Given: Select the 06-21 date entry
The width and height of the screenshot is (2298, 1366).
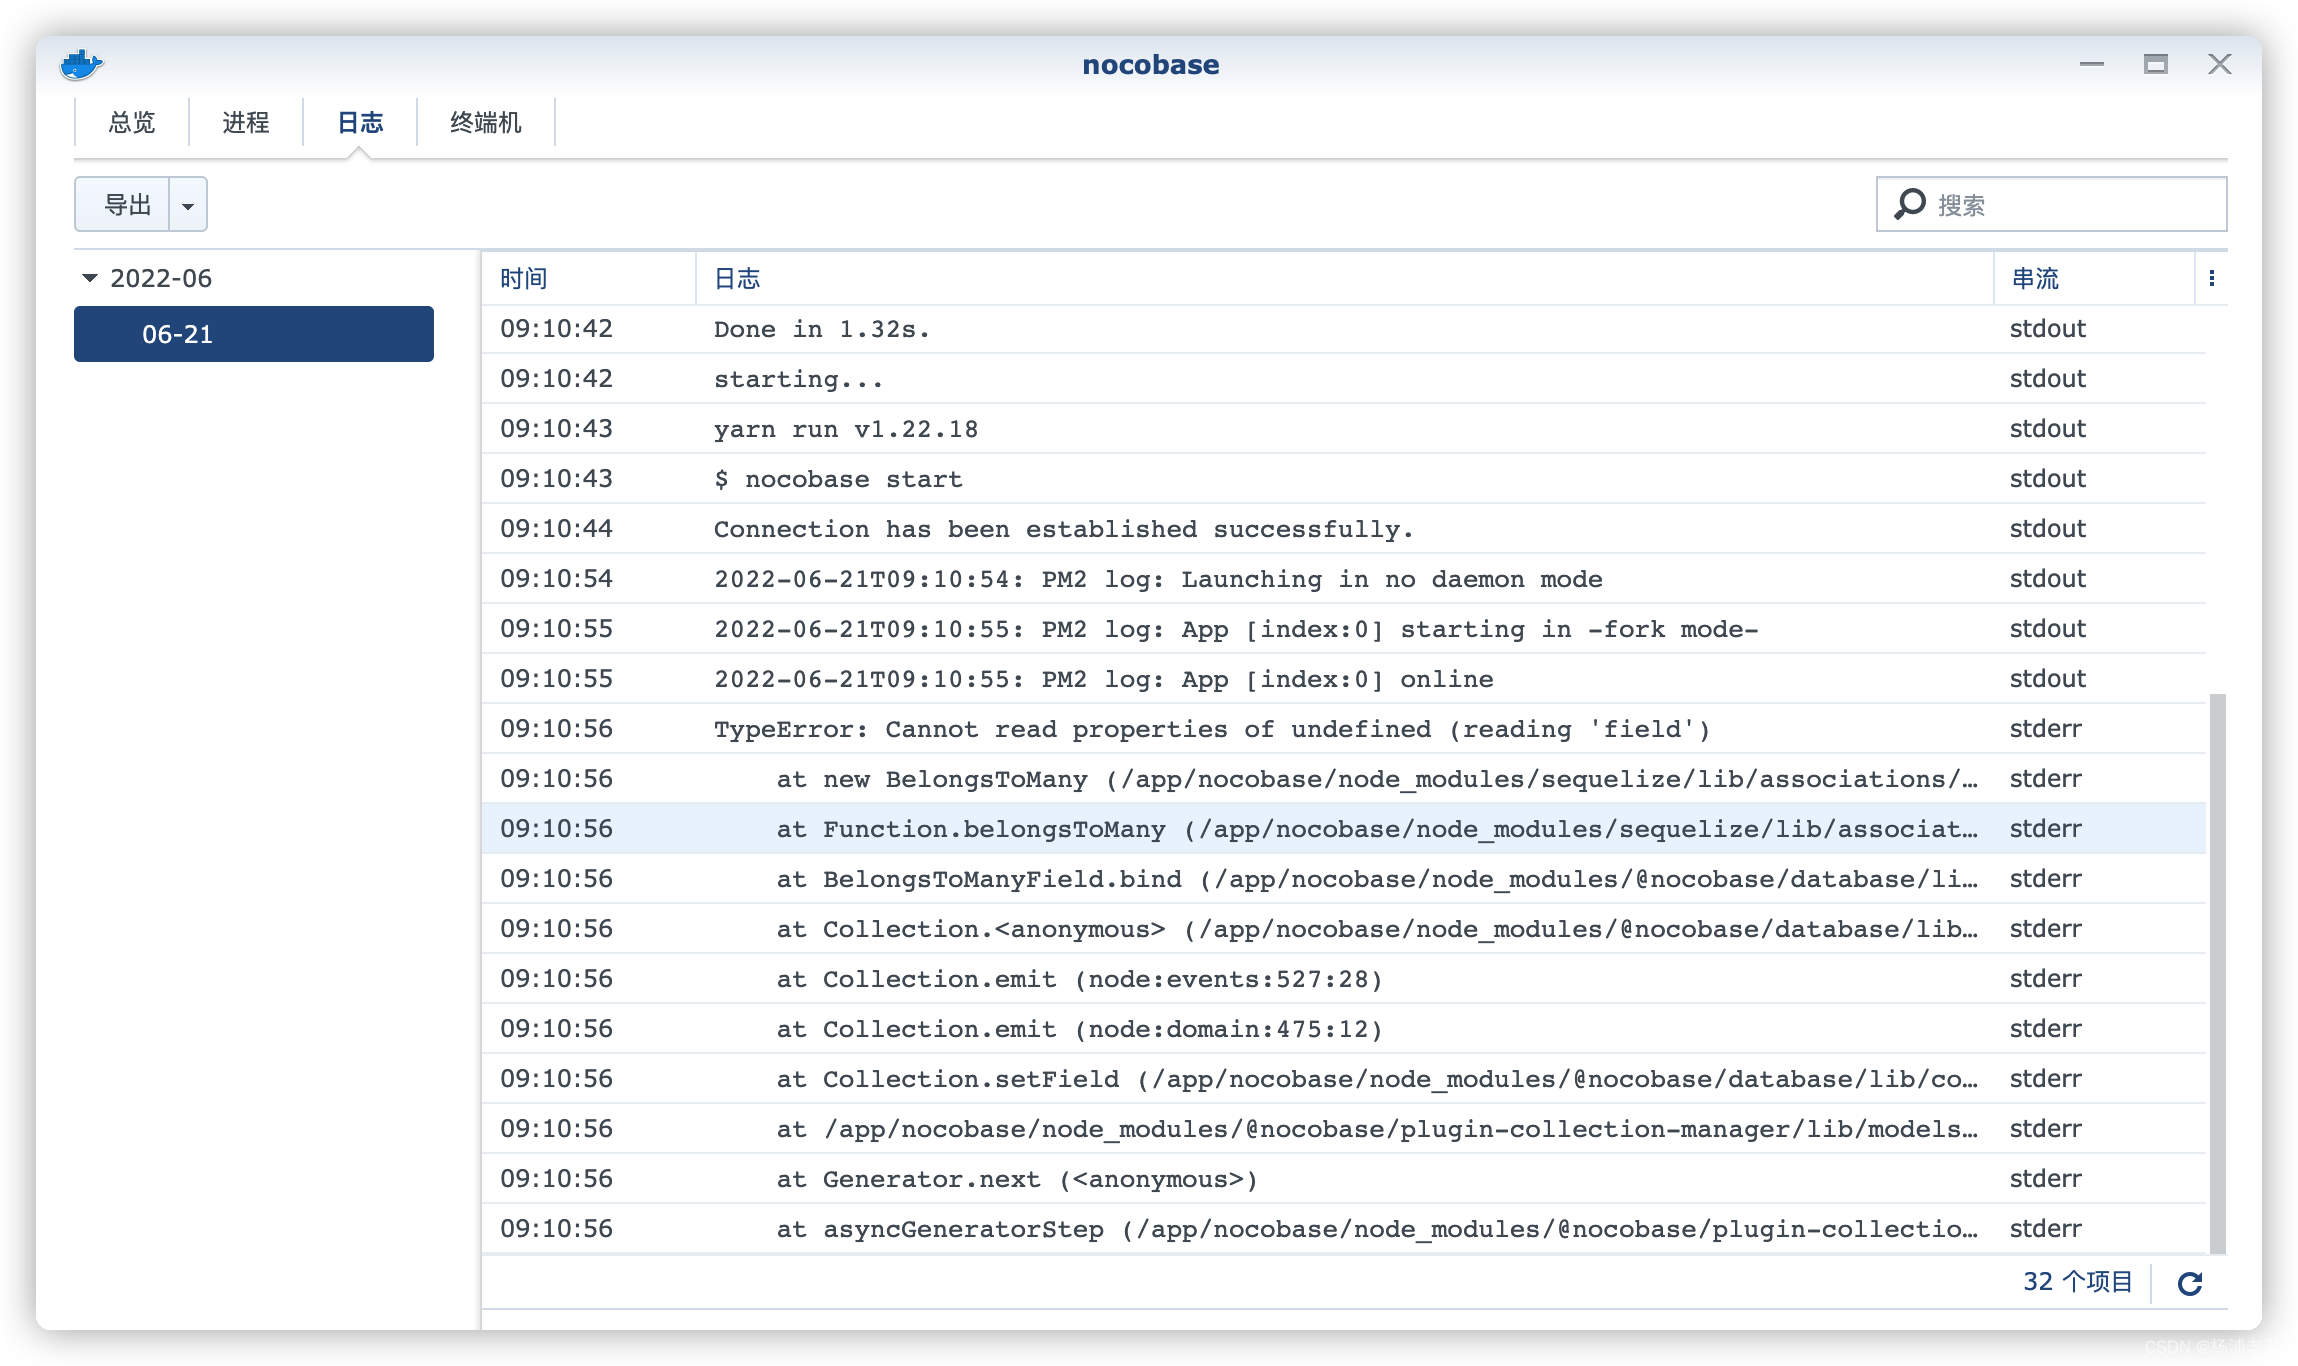Looking at the screenshot, I should [254, 334].
